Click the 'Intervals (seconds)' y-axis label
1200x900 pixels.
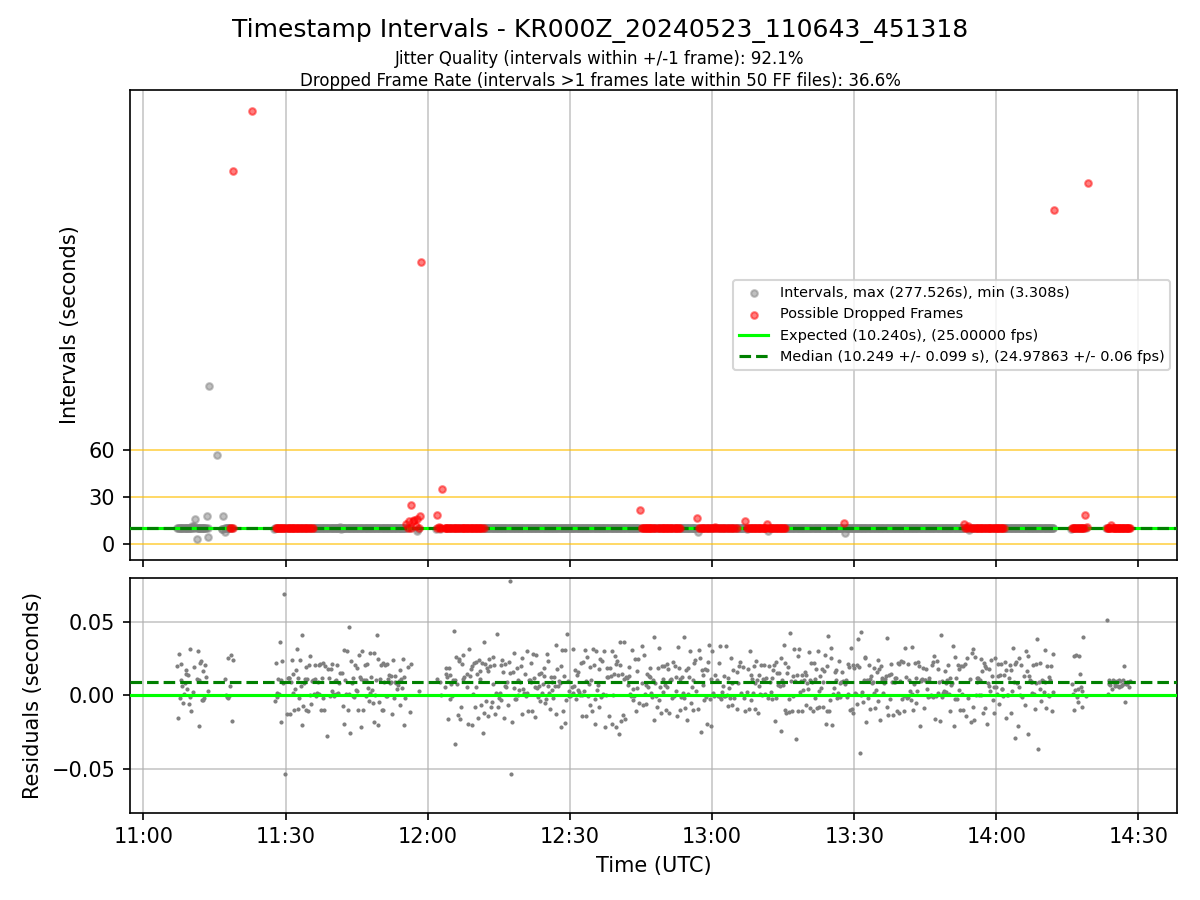pos(69,324)
